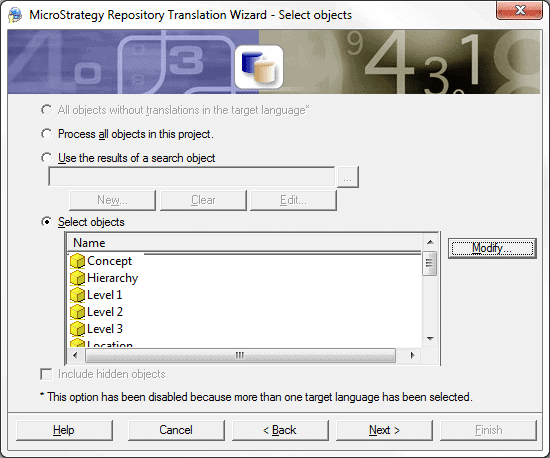Close the wizard window with X
Image resolution: width=550 pixels, height=458 pixels.
[520, 10]
